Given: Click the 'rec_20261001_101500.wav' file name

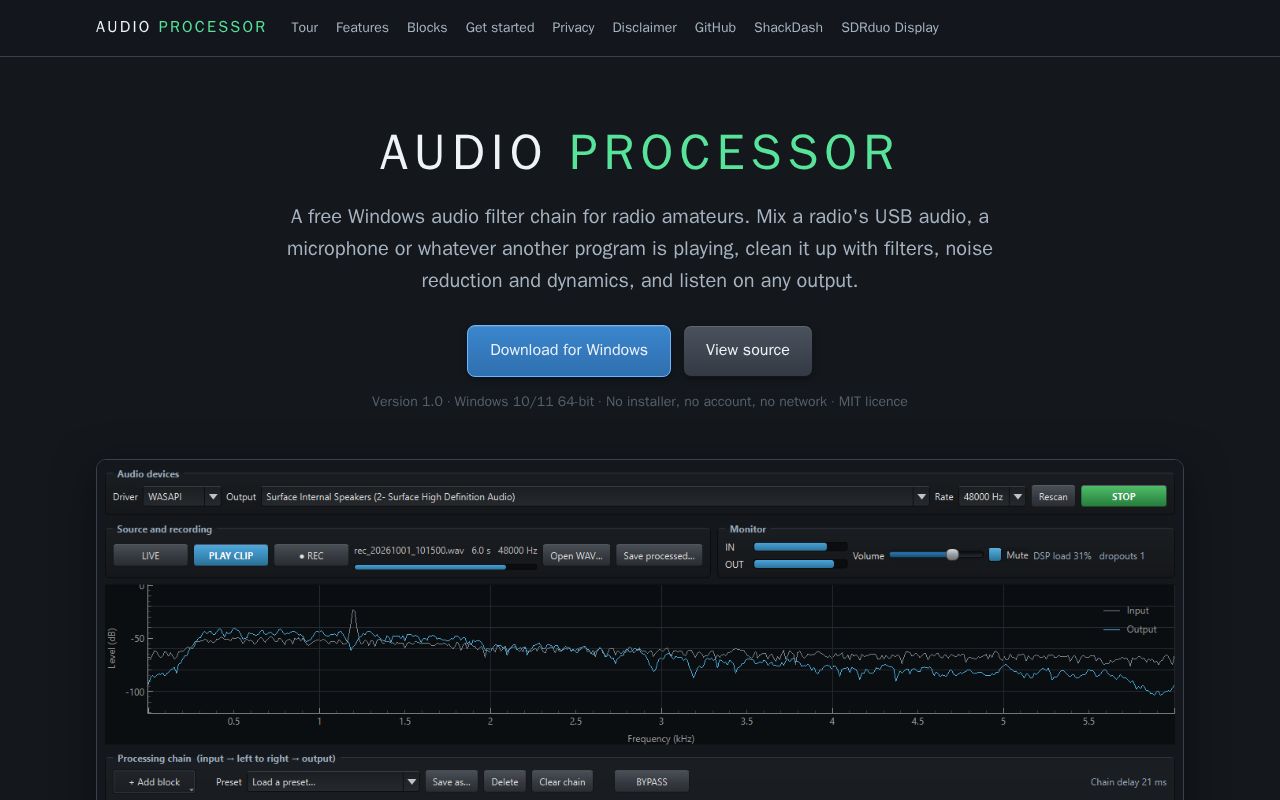Looking at the screenshot, I should (409, 550).
